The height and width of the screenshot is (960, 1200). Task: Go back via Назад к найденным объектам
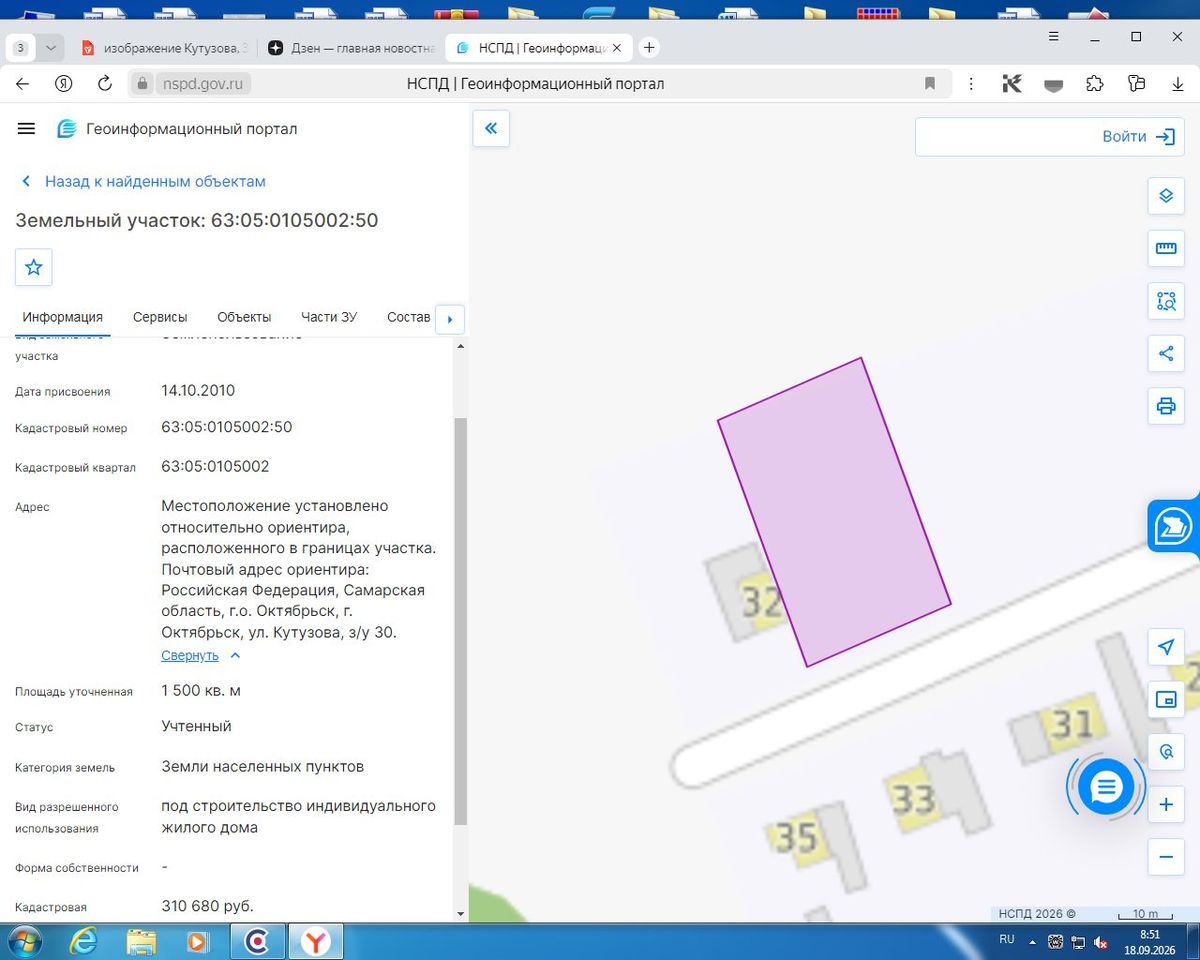click(143, 181)
